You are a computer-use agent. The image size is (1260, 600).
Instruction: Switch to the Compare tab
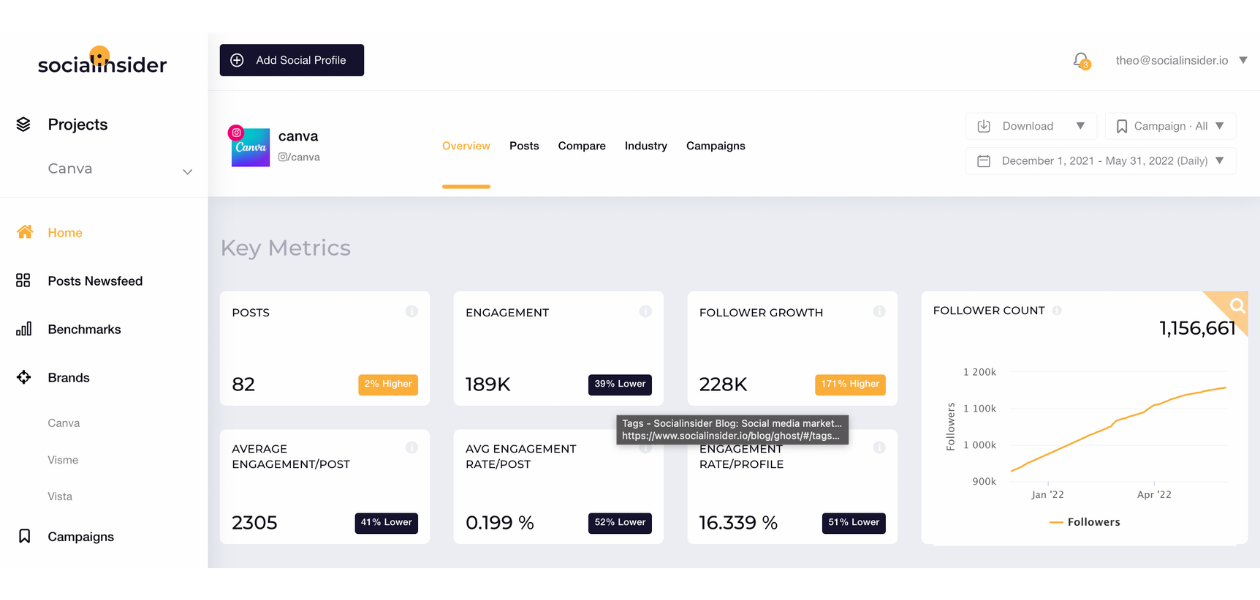(582, 146)
